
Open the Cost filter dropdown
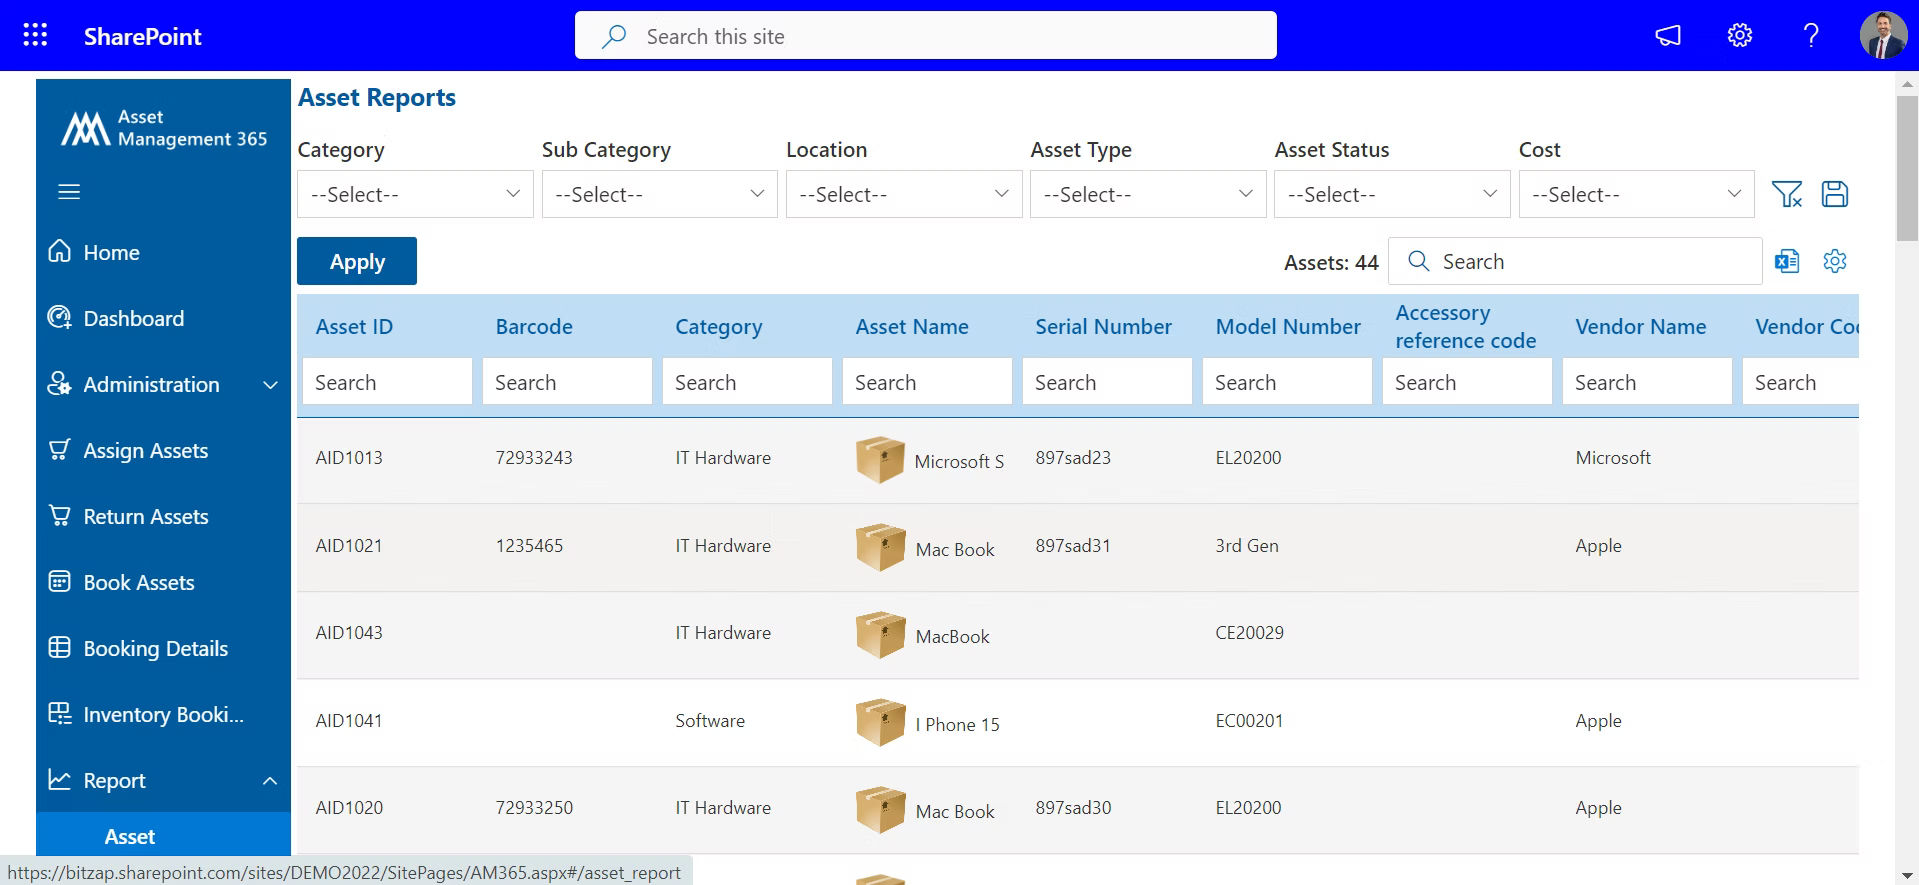click(1635, 194)
